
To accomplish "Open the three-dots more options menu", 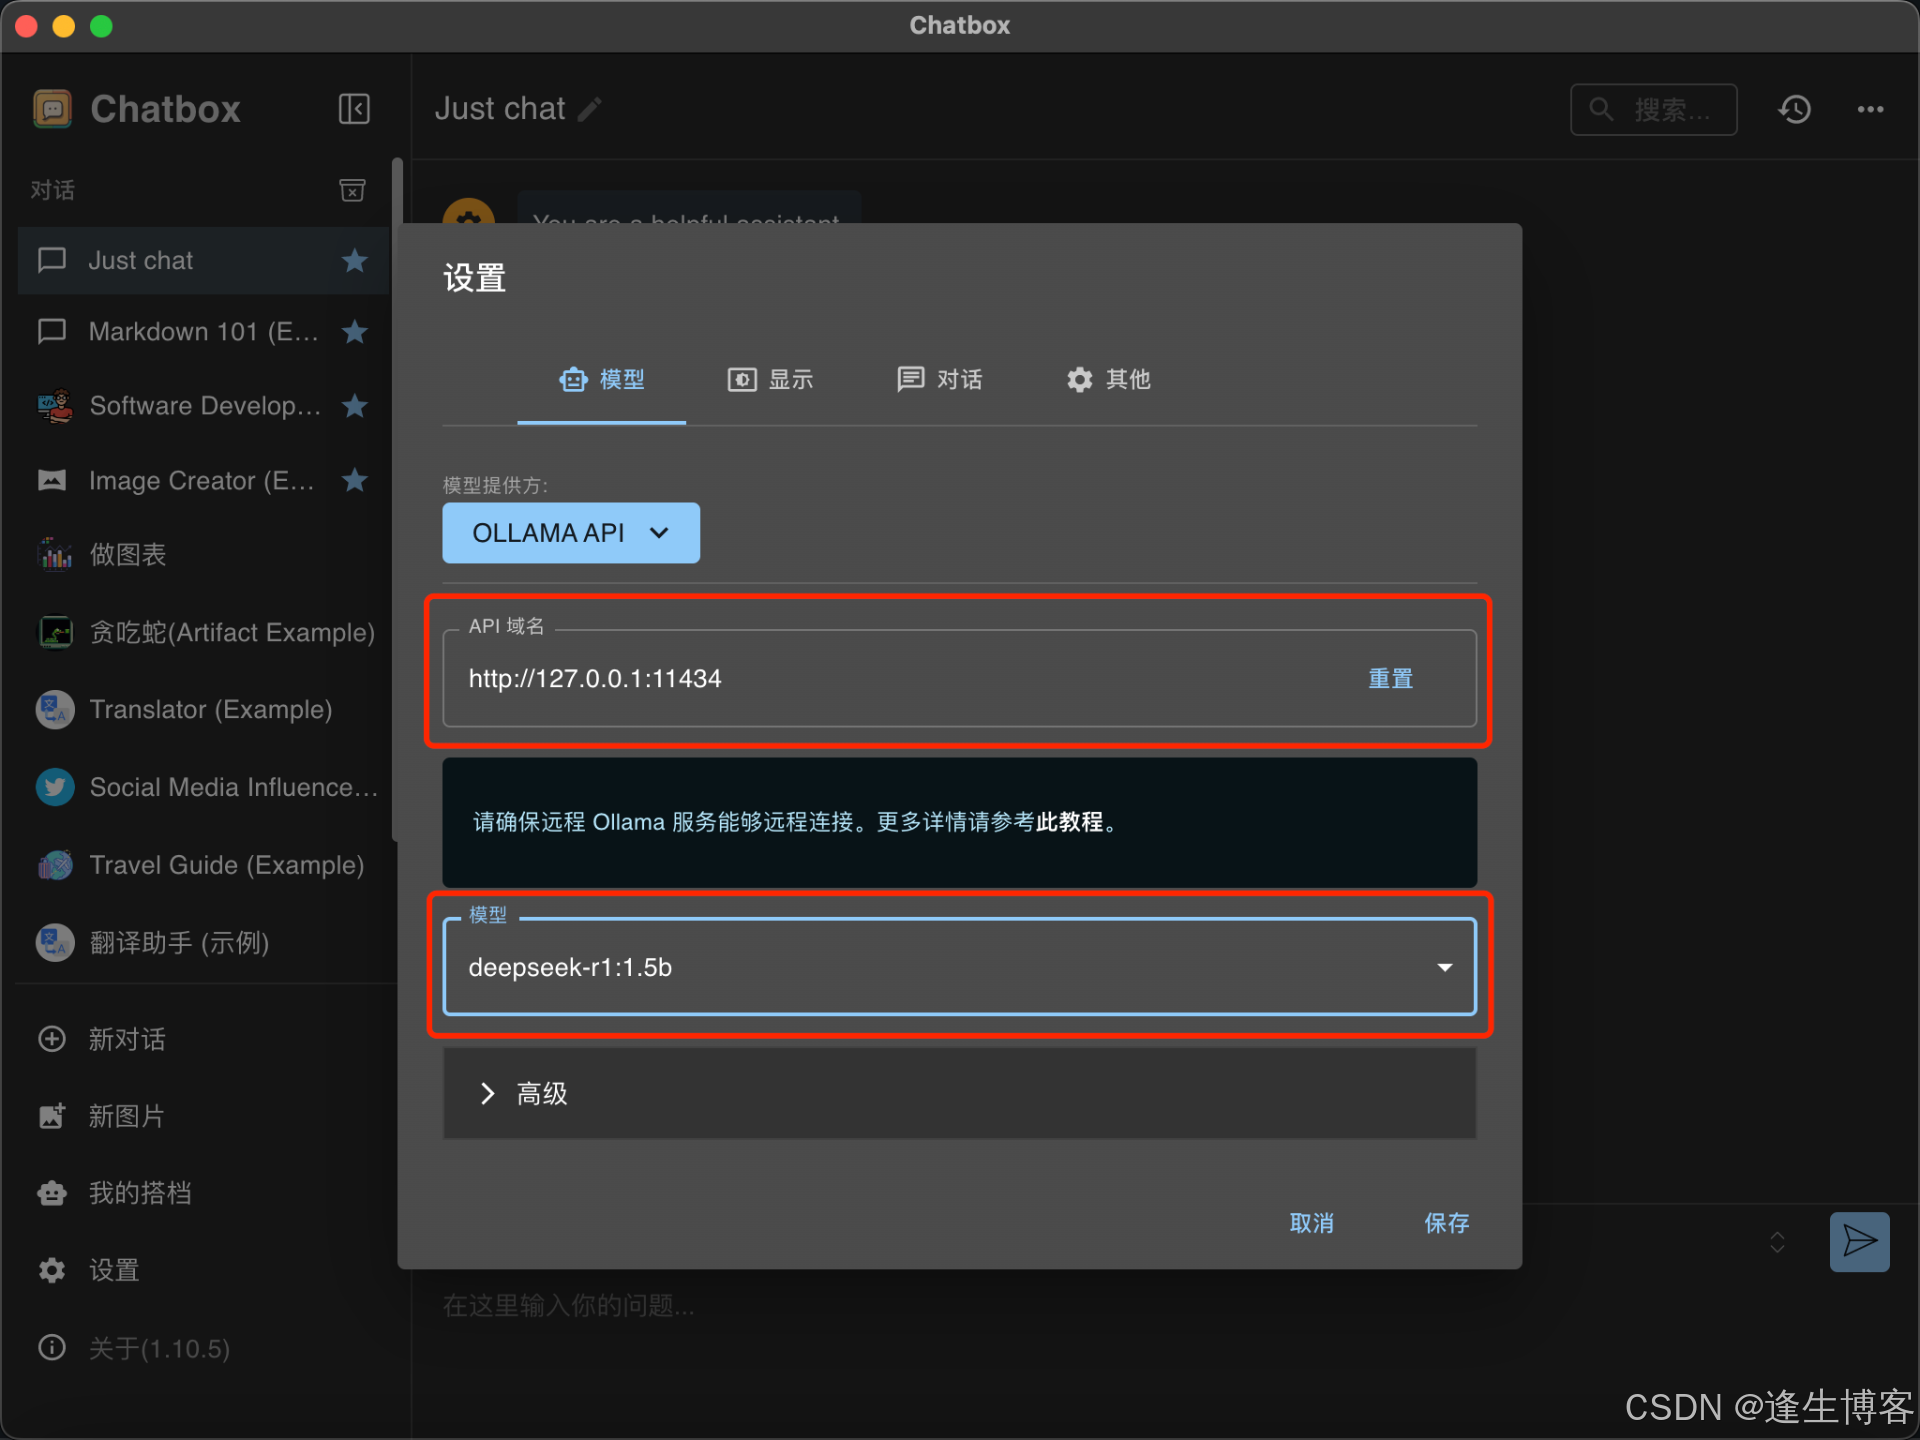I will pyautogui.click(x=1870, y=109).
